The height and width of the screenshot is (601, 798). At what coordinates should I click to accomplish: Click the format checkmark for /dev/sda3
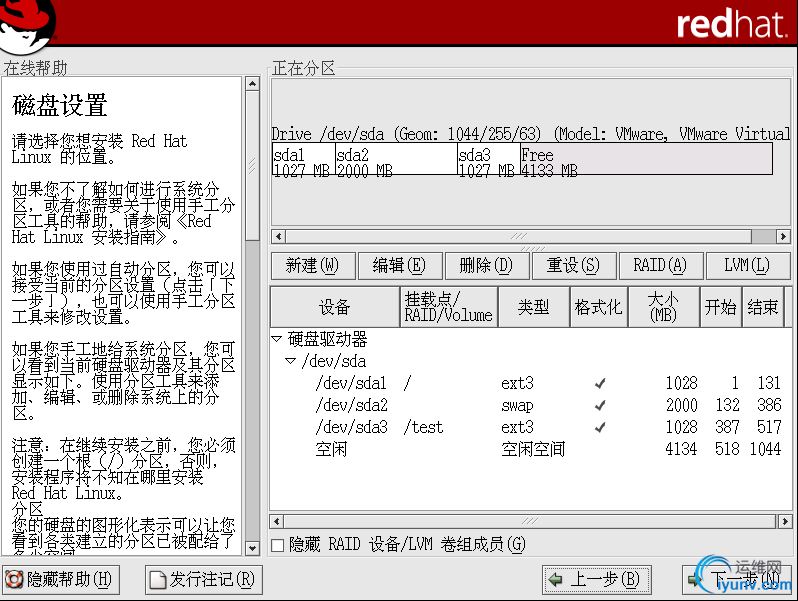[600, 427]
